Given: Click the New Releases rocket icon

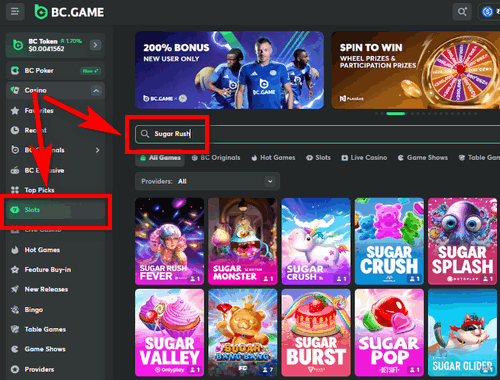Looking at the screenshot, I should click(15, 289).
